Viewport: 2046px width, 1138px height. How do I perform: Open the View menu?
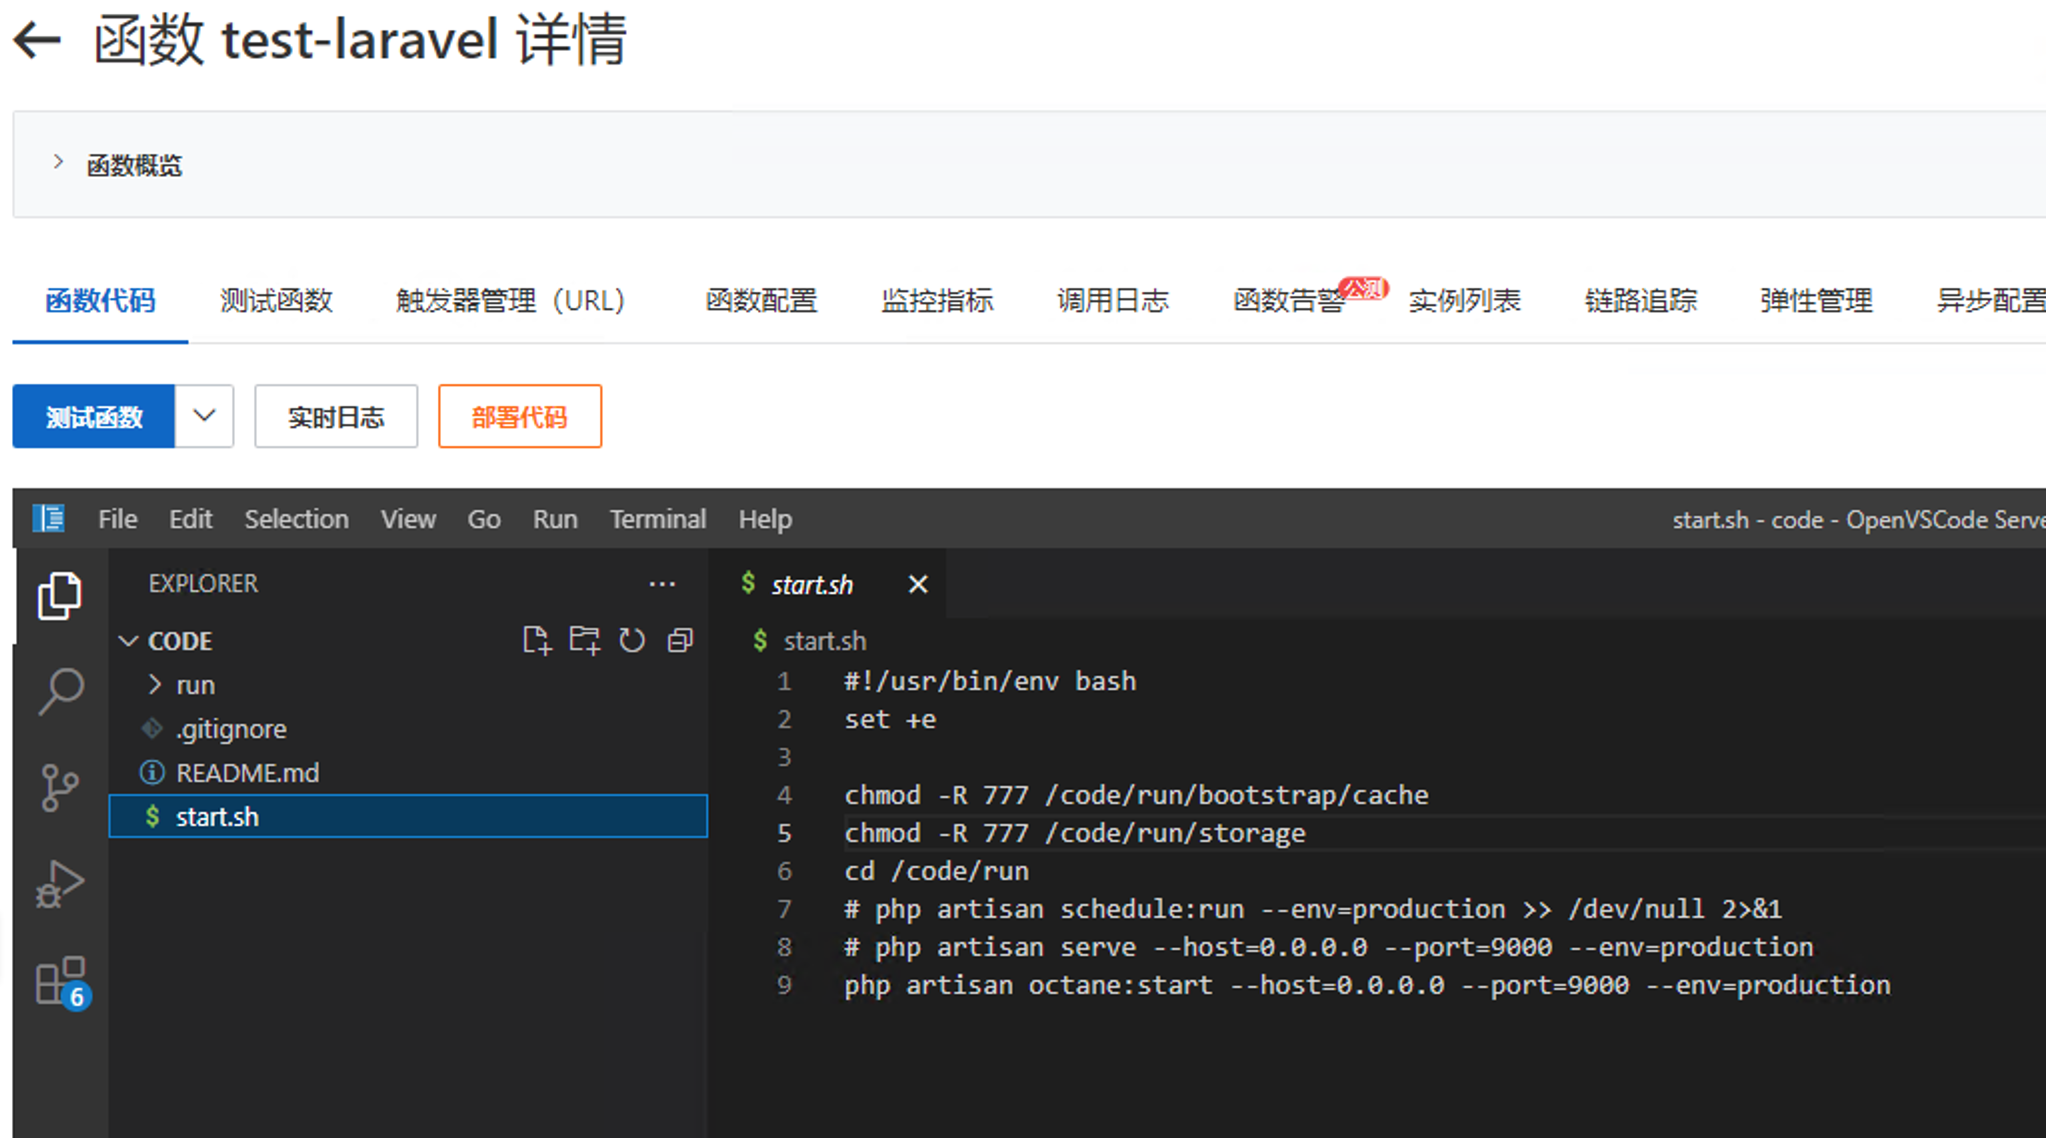click(x=408, y=519)
